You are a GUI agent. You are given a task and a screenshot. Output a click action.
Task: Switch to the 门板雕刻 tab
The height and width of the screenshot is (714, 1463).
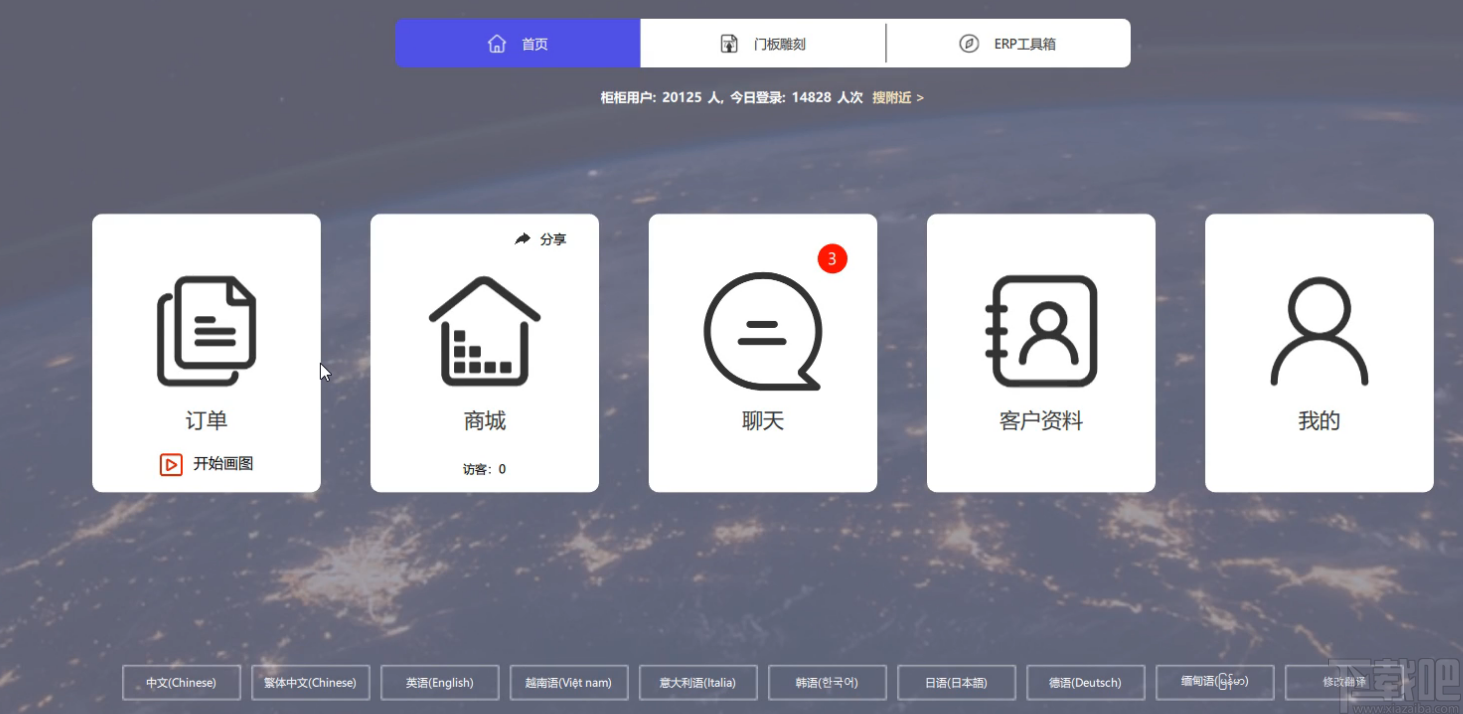tap(763, 44)
